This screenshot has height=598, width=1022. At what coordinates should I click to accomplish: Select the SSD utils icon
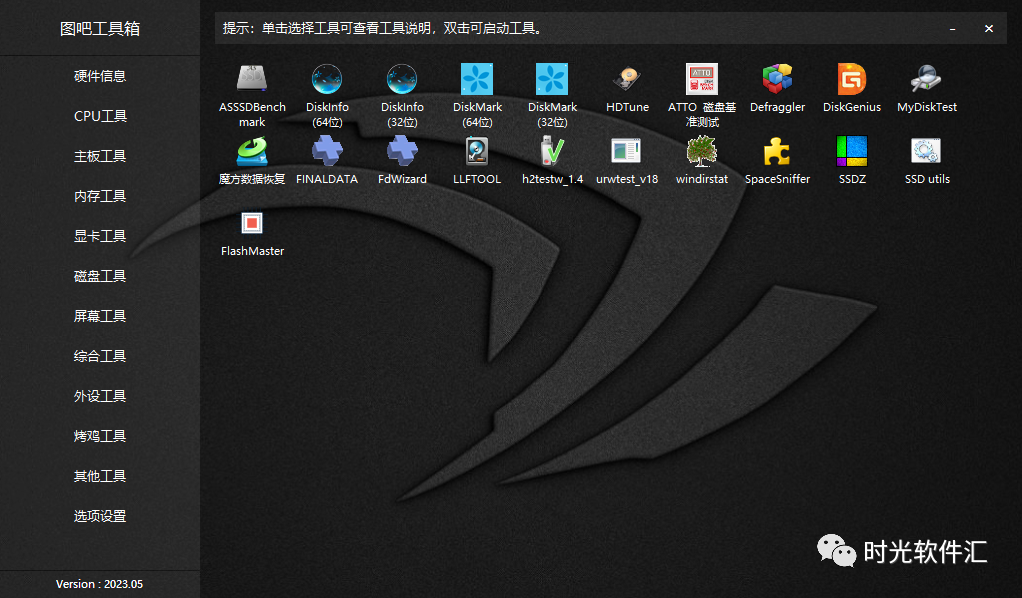(927, 151)
